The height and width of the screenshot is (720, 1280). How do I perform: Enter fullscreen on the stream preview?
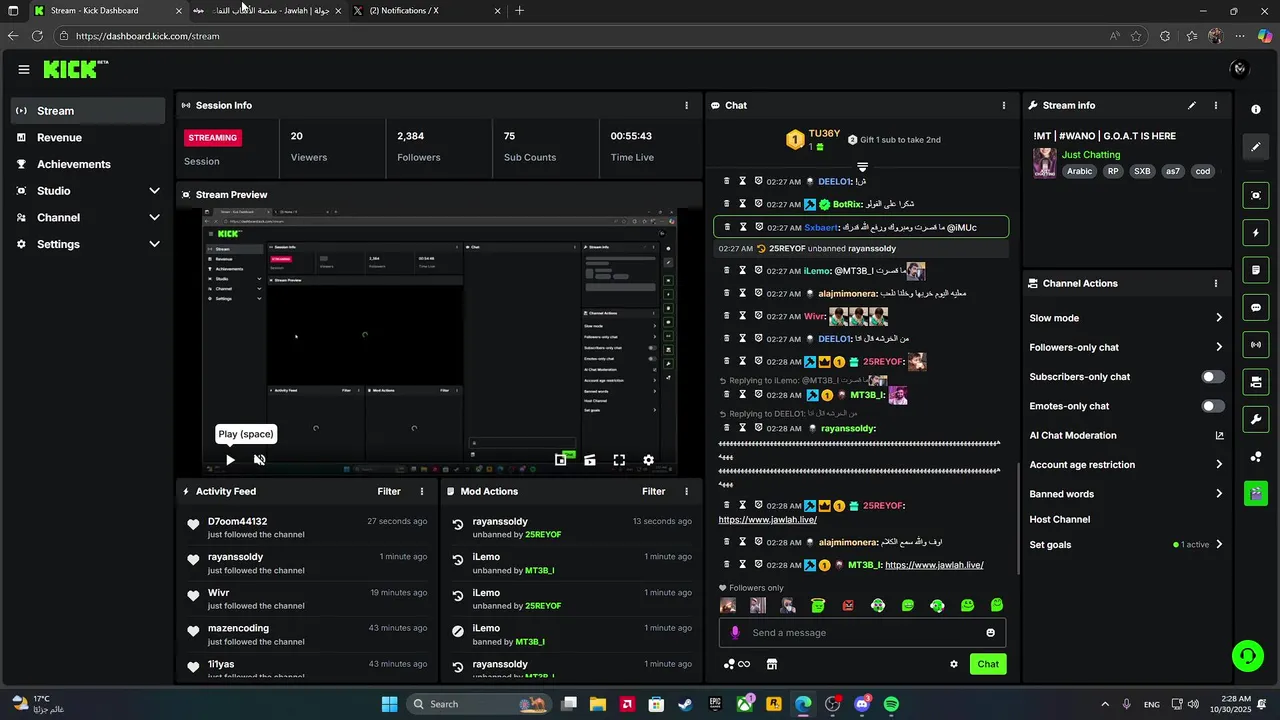(x=619, y=460)
